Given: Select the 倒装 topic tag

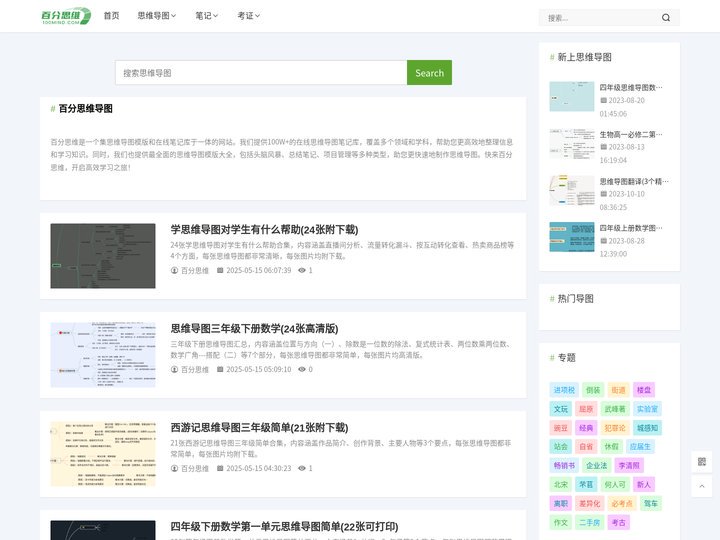Looking at the screenshot, I should pyautogui.click(x=593, y=390).
